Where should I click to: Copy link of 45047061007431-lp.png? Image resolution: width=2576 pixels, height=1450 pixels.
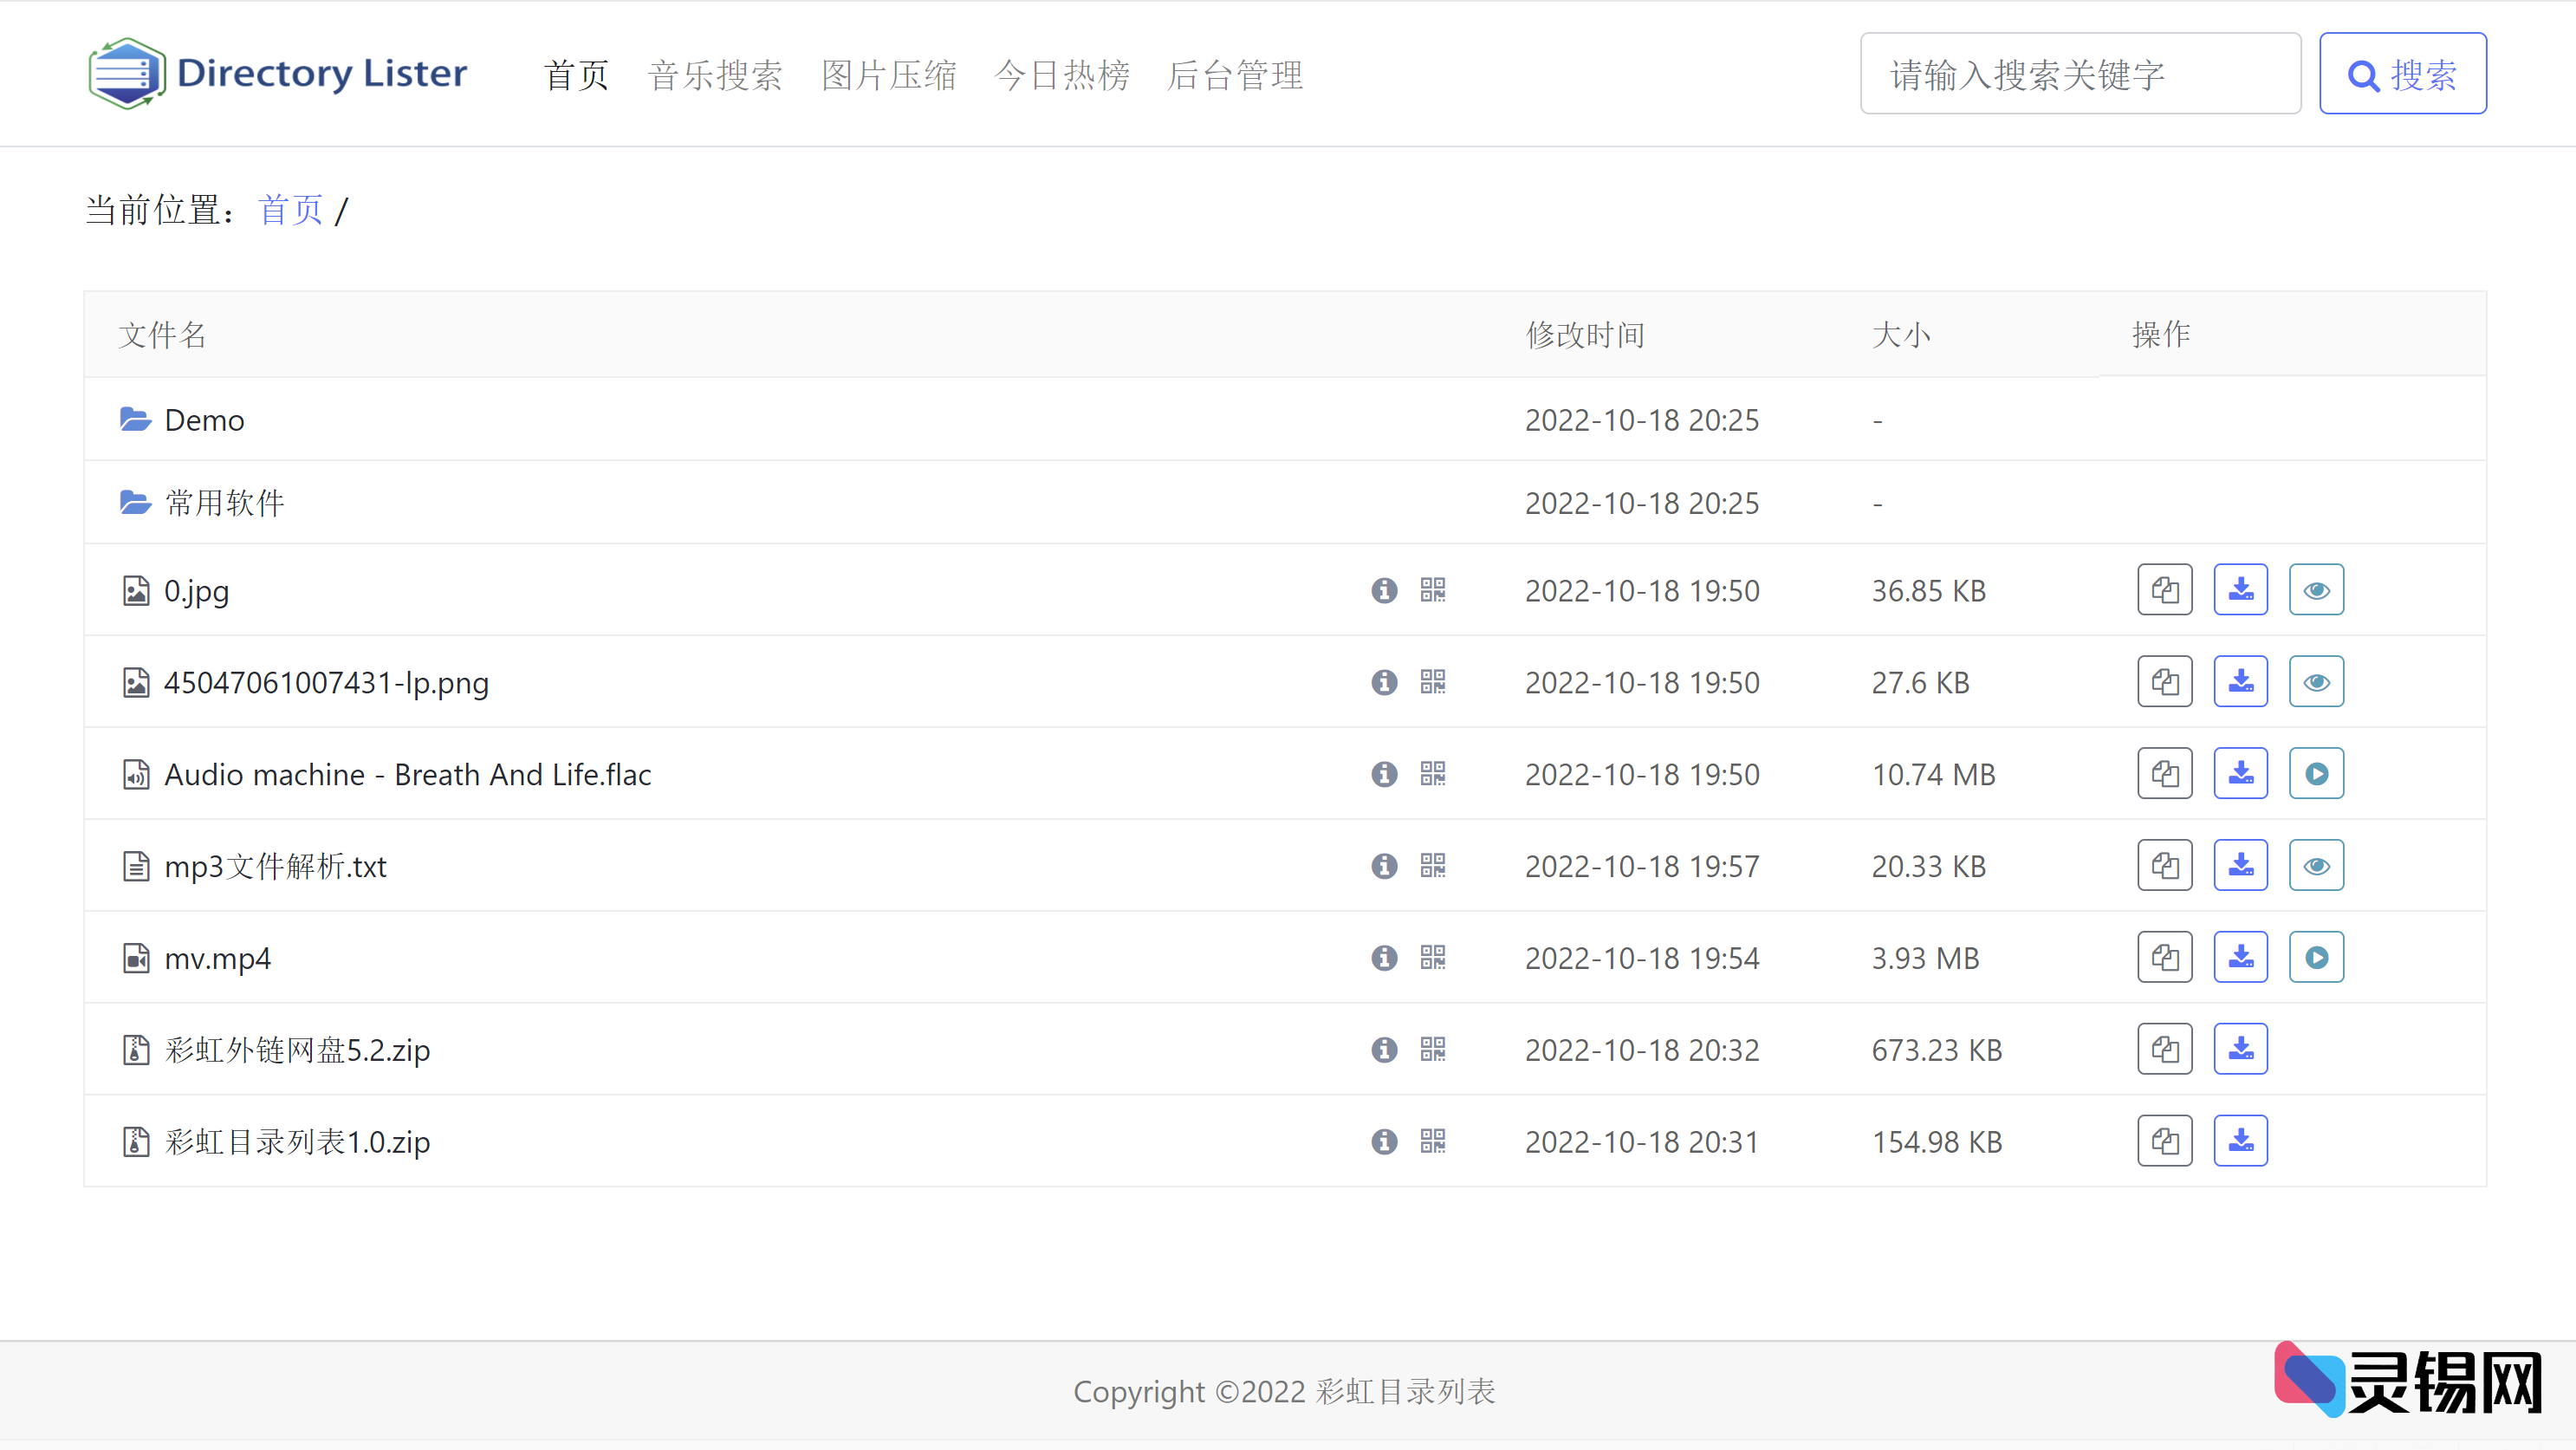coord(2164,682)
